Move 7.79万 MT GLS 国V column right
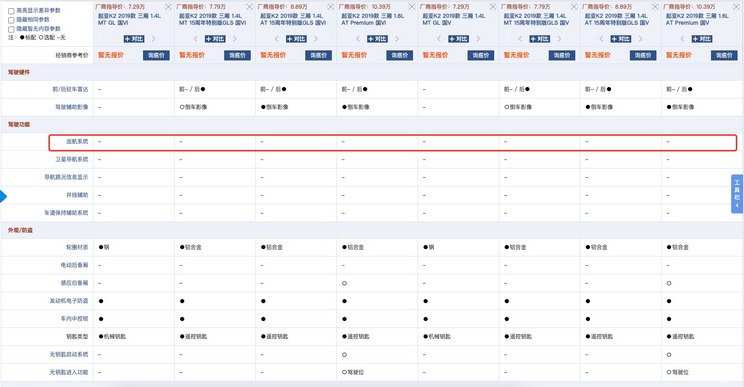This screenshot has width=744, height=387. [559, 39]
